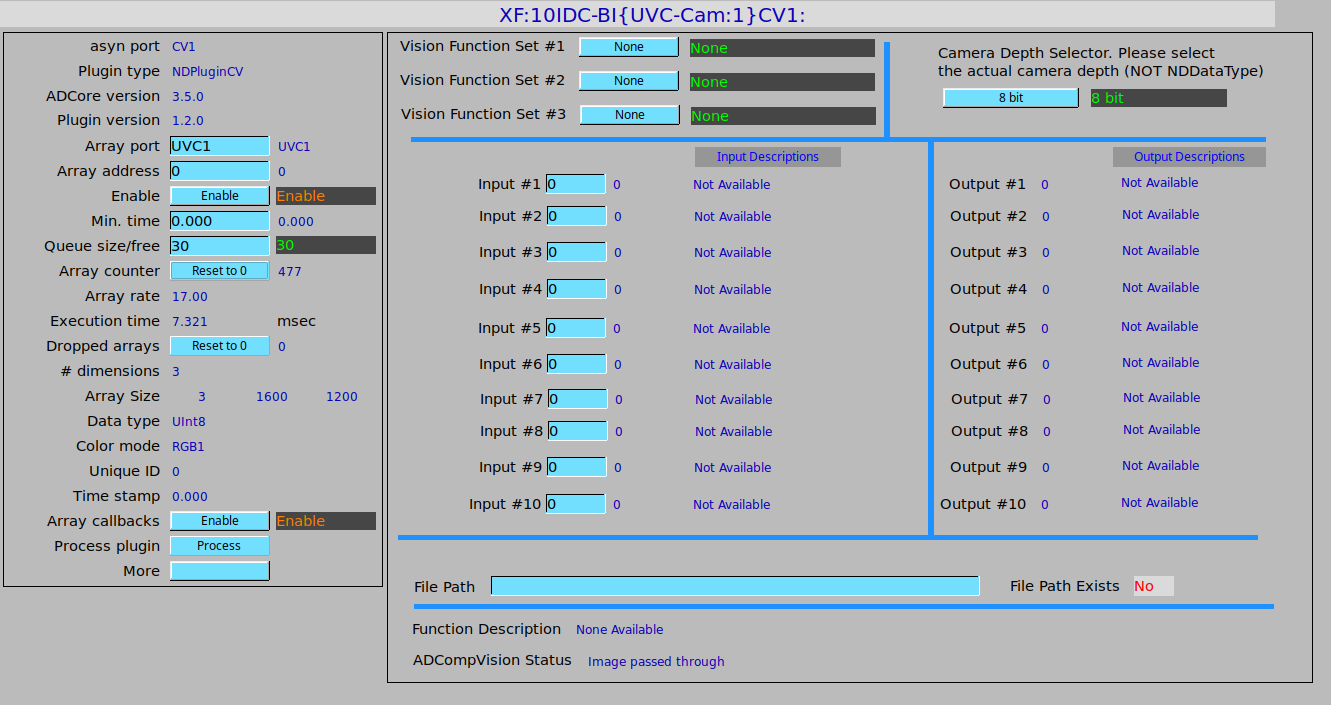Select the Array rate value 17.00
This screenshot has width=1331, height=705.
190,296
